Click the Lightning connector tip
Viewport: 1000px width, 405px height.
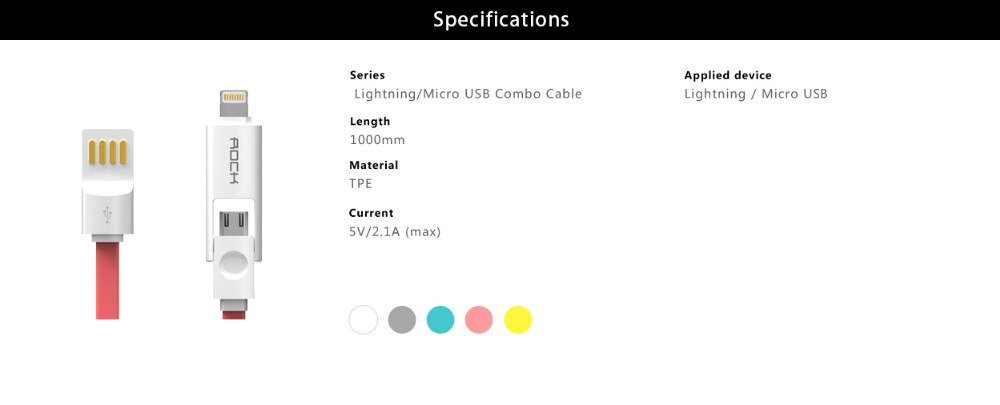[x=233, y=106]
